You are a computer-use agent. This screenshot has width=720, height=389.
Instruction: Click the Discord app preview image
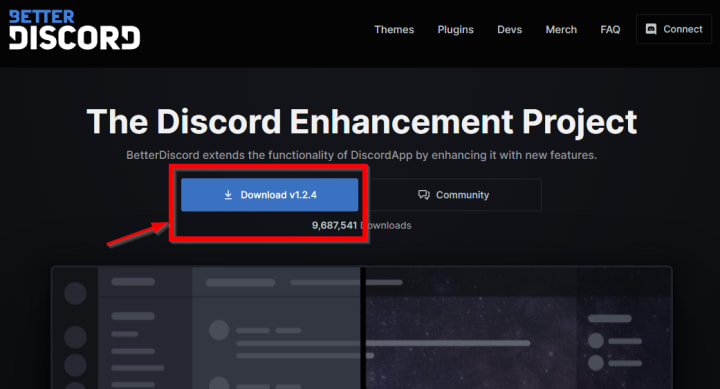pyautogui.click(x=362, y=327)
